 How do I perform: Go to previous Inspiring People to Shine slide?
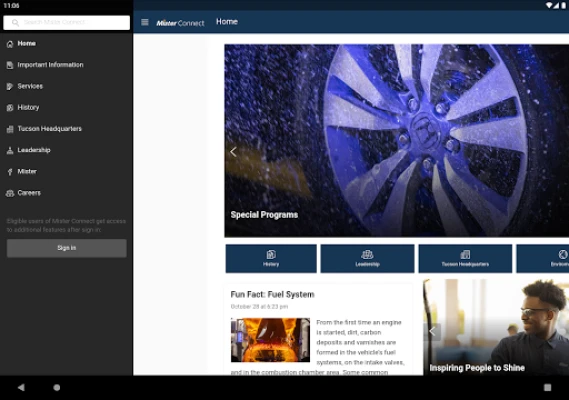coord(432,331)
